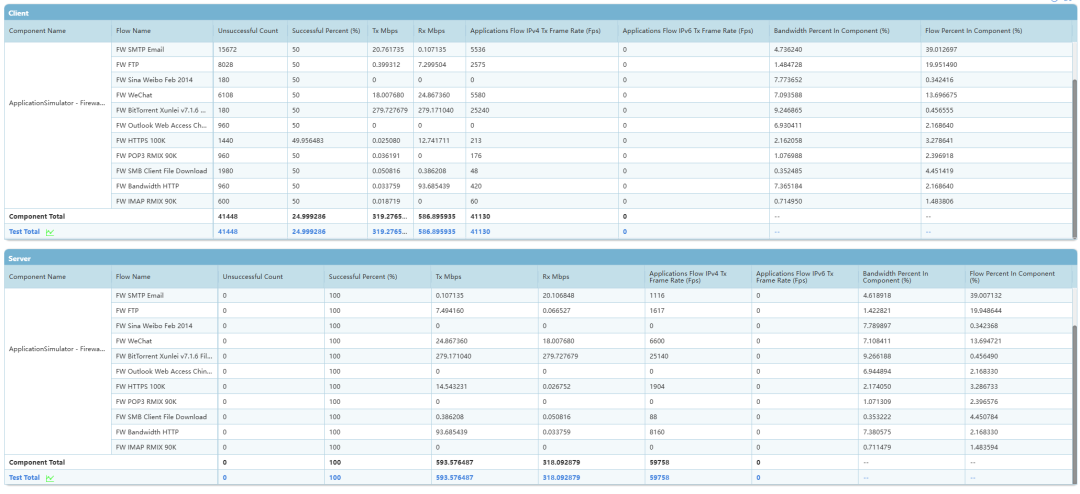Open the Server table Test Total link
Image resolution: width=1080 pixels, height=494 pixels.
coord(24,479)
